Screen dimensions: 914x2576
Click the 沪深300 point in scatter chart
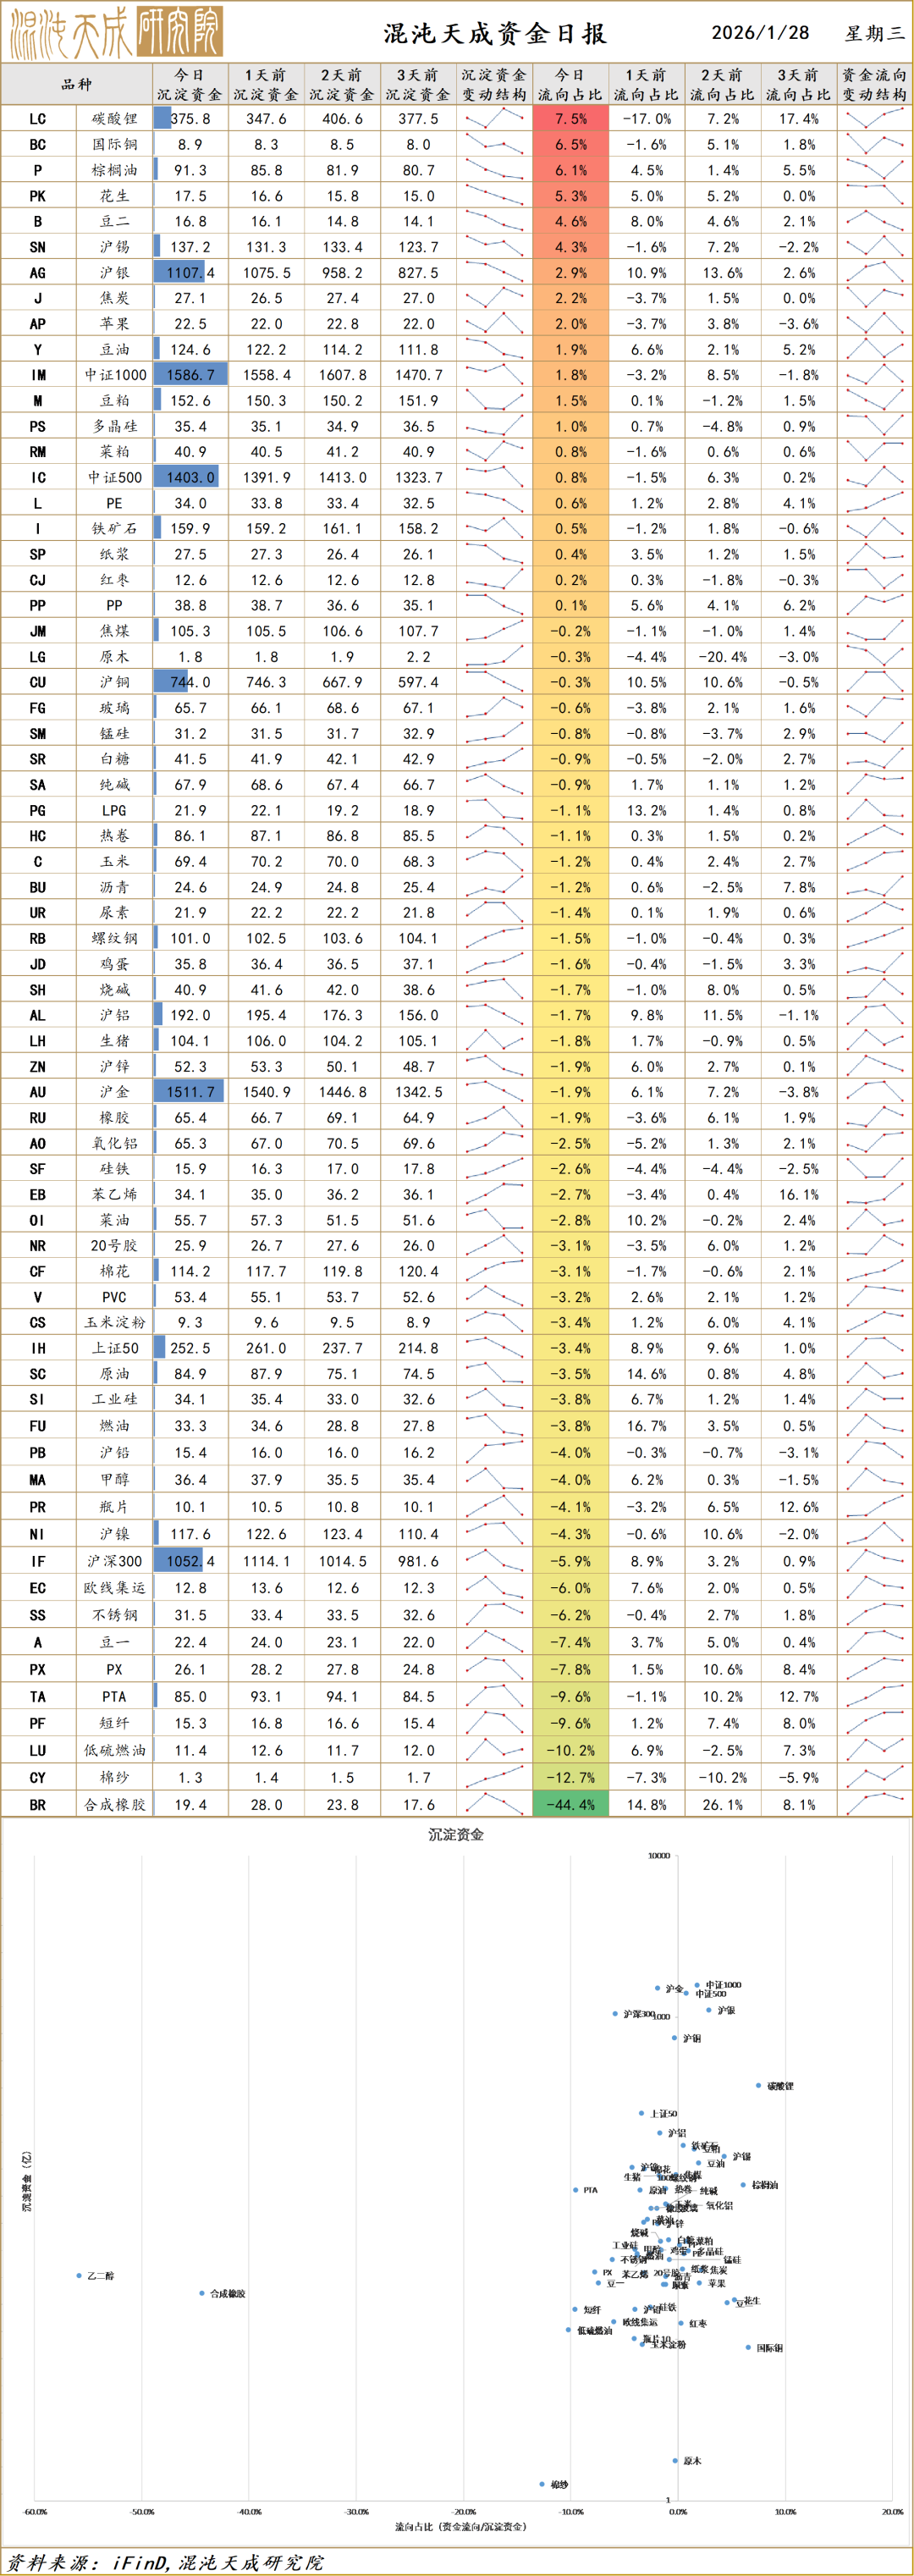(x=615, y=2014)
